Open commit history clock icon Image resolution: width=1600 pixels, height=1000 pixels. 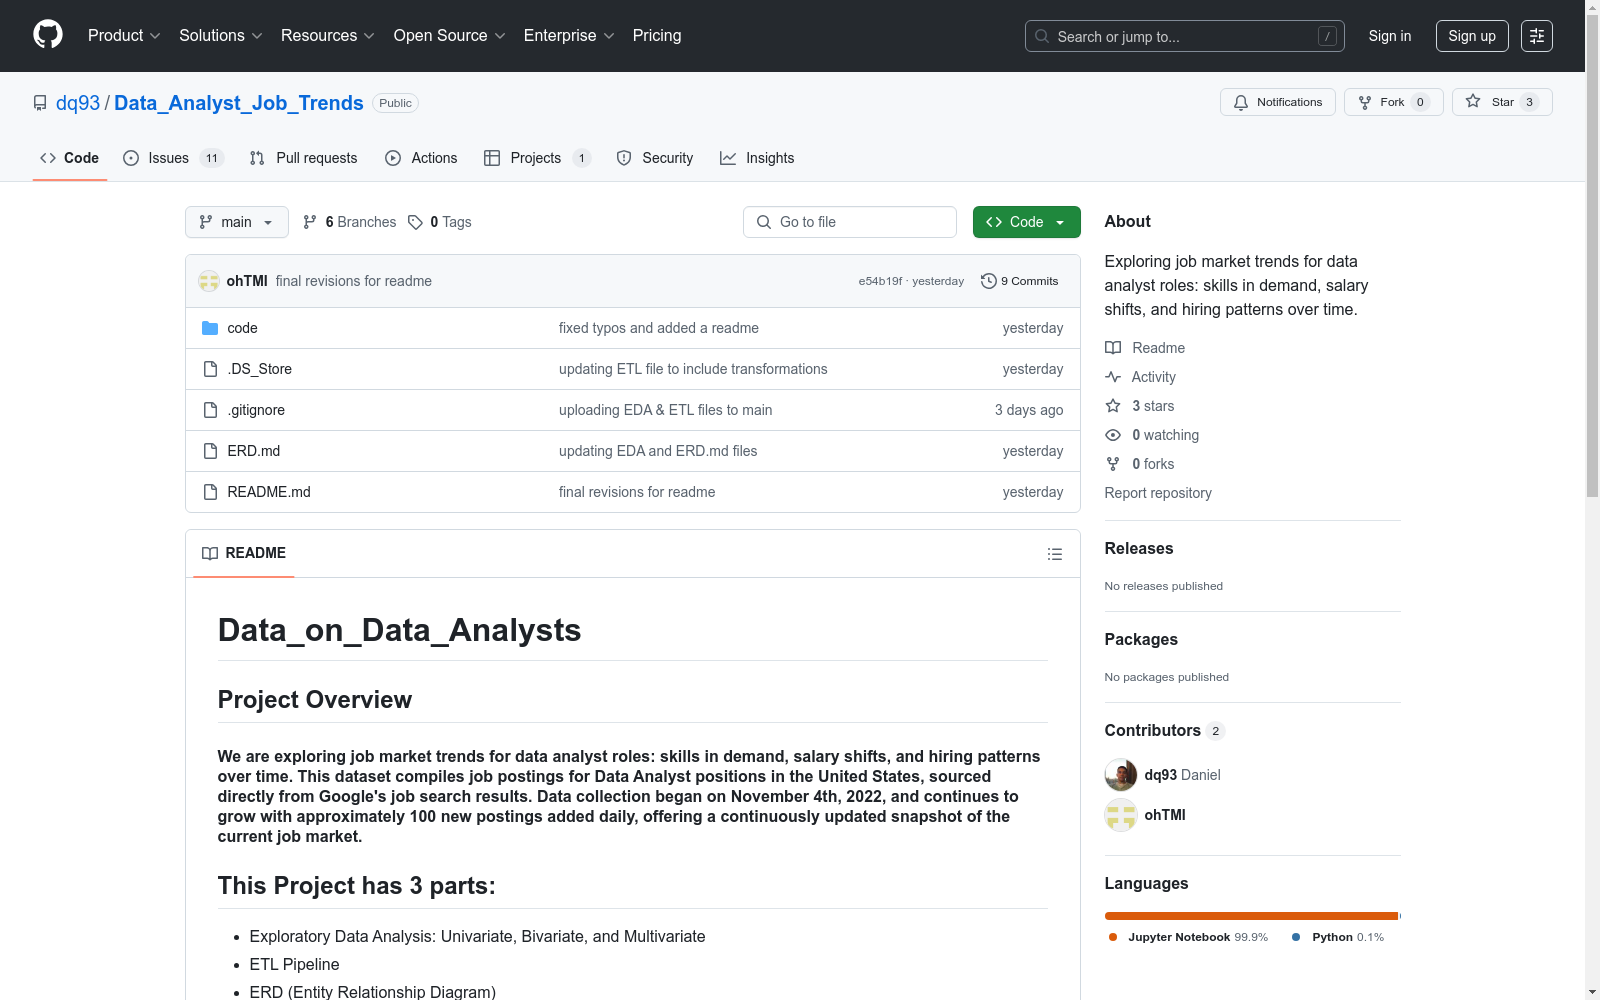click(x=988, y=281)
